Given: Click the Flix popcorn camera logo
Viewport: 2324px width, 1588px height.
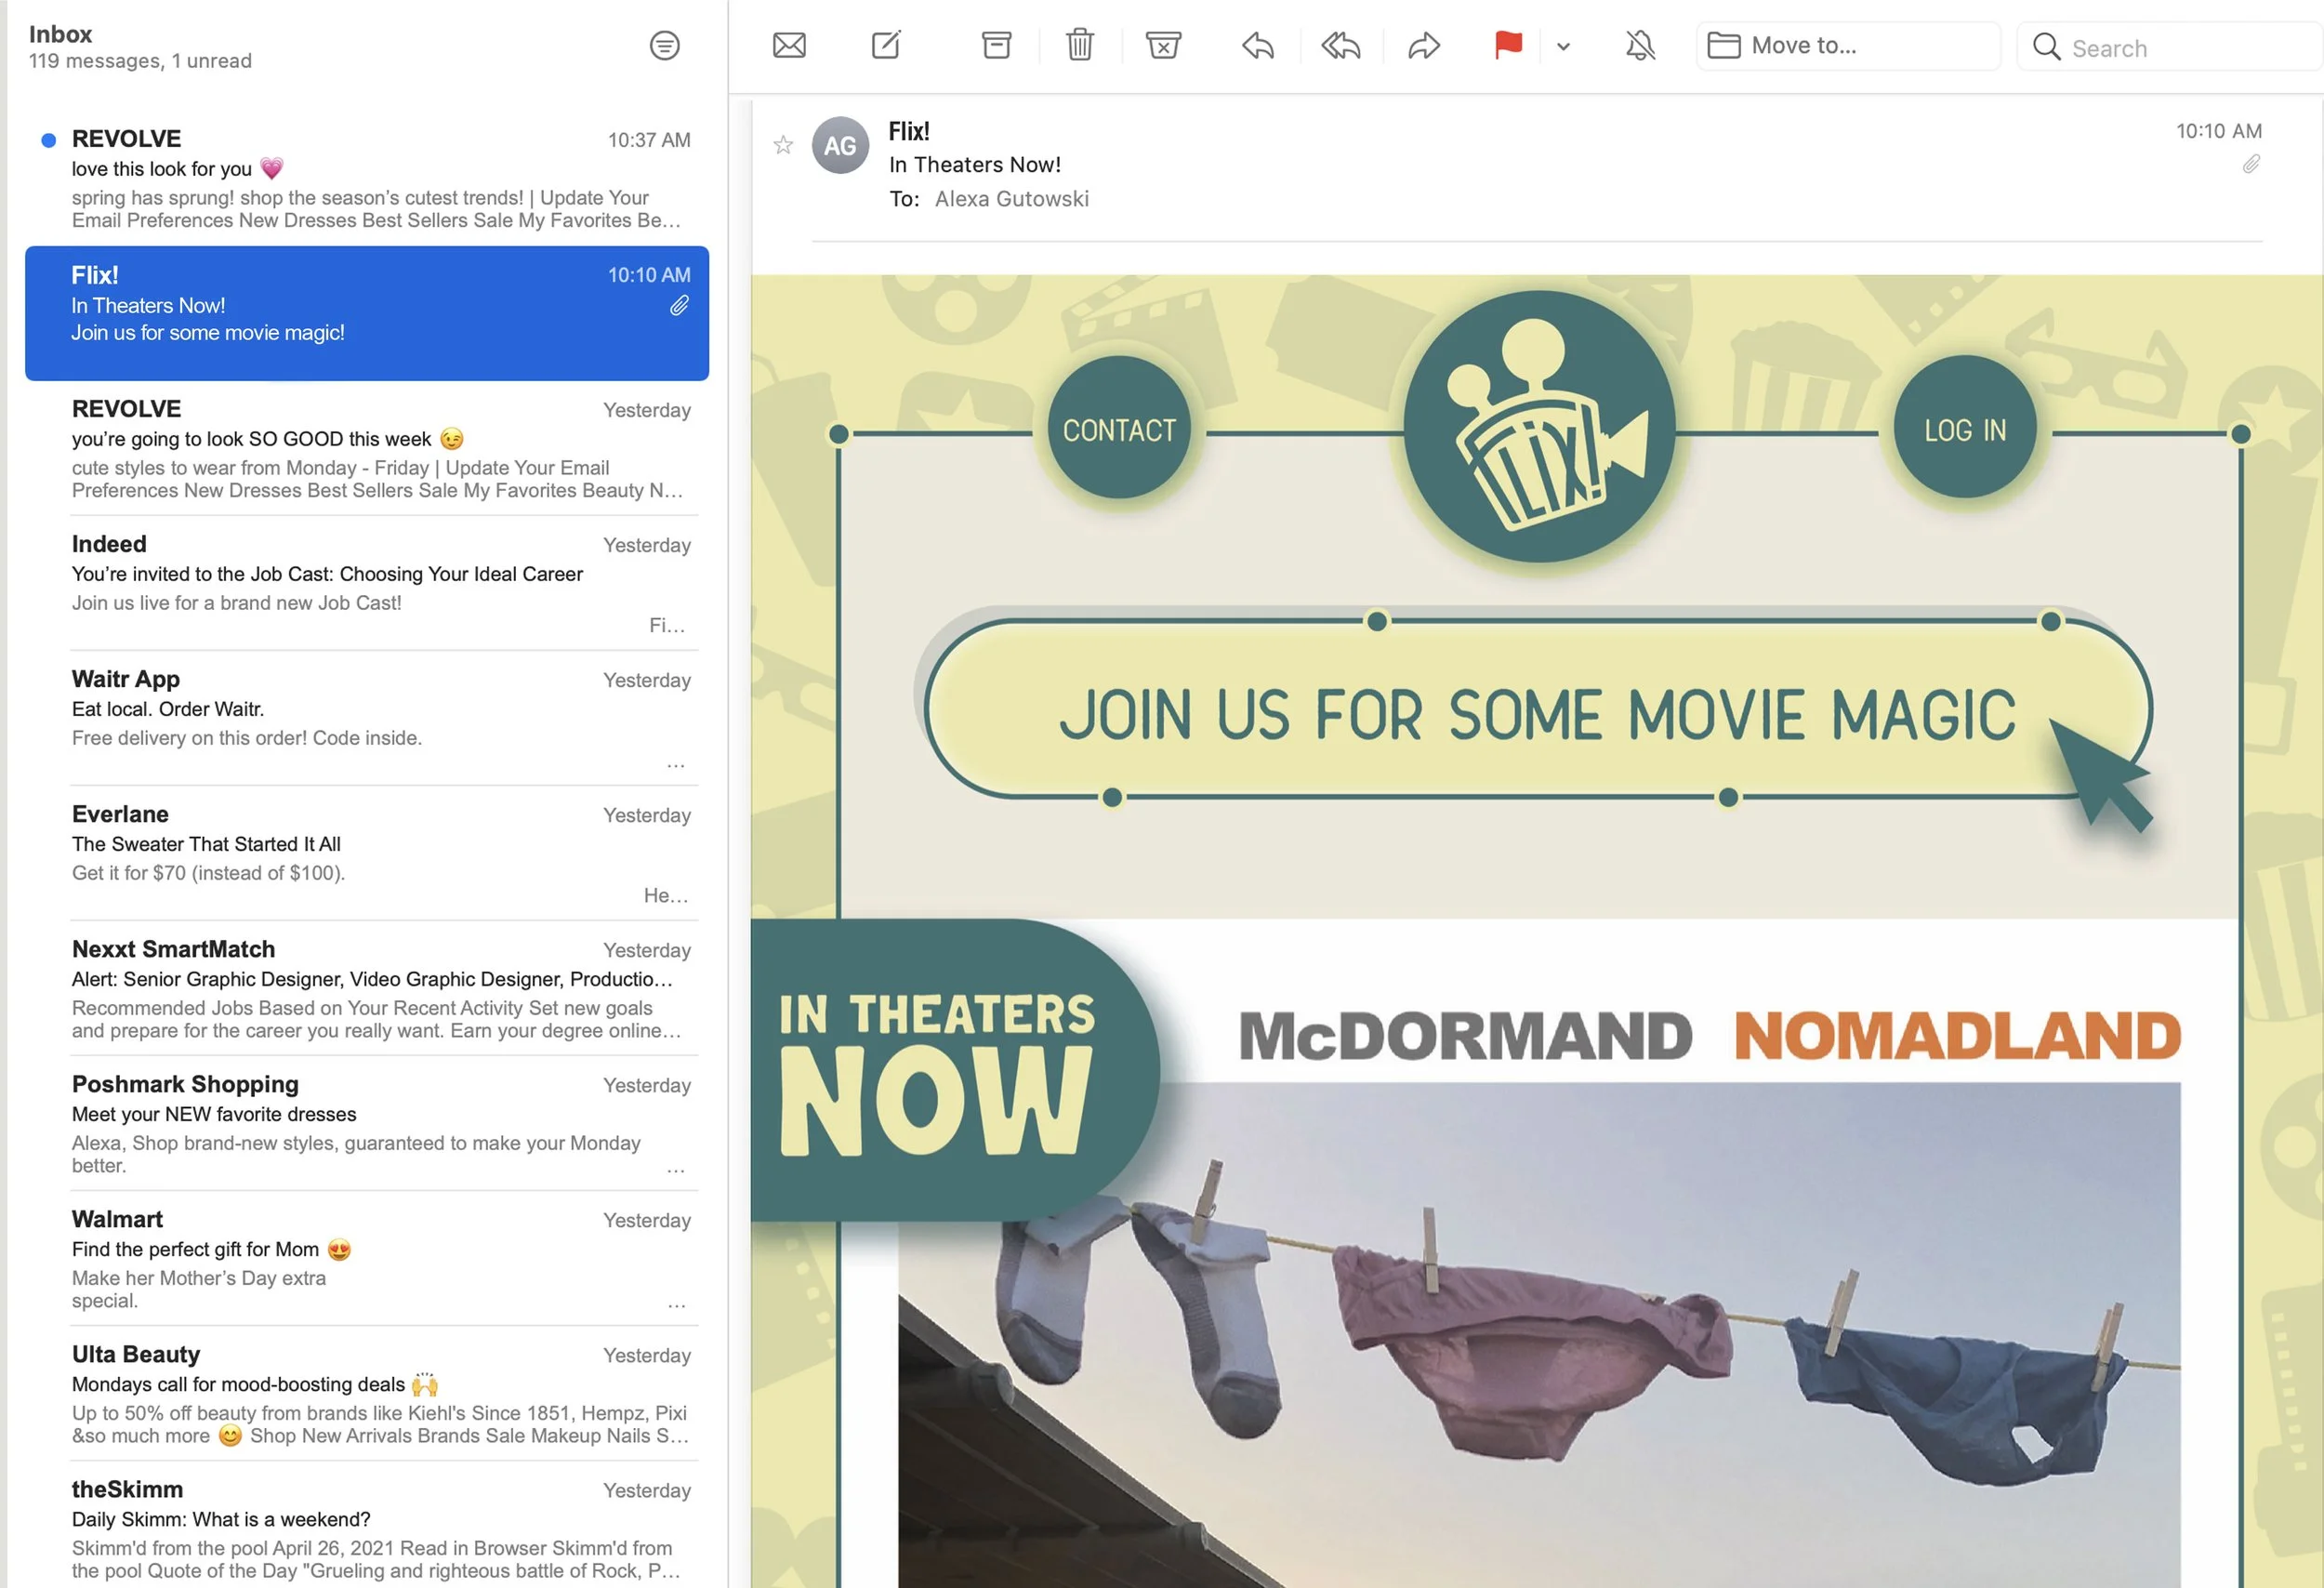Looking at the screenshot, I should (x=1540, y=427).
